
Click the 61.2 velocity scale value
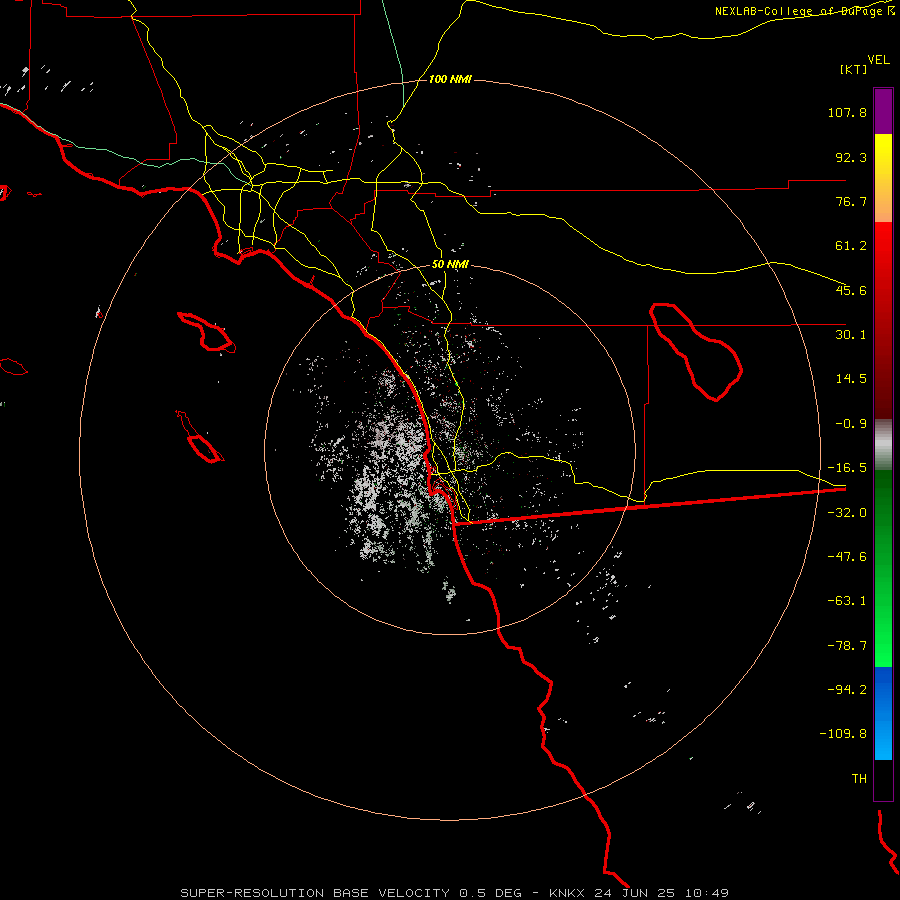[x=851, y=246]
